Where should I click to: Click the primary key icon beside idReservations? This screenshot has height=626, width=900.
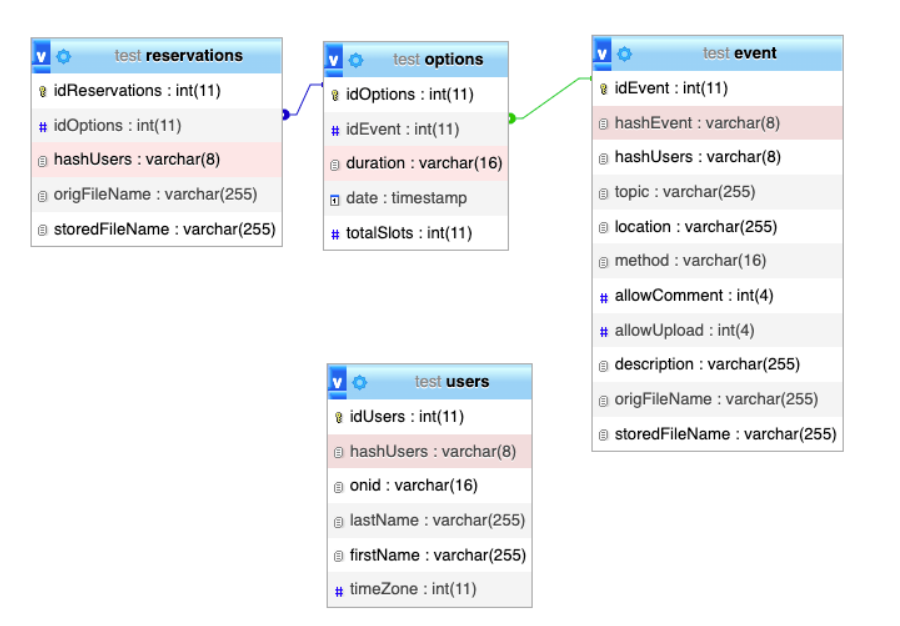coord(40,91)
